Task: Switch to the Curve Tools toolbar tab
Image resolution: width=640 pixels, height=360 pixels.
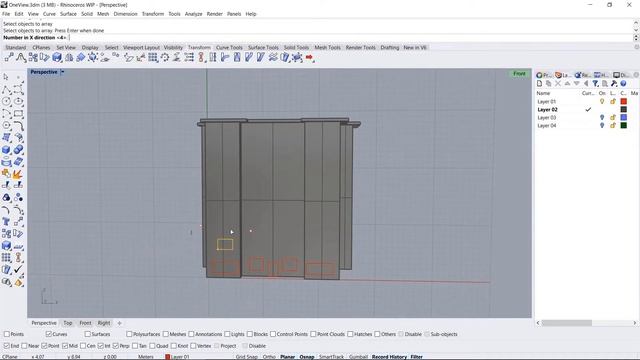Action: pos(229,48)
